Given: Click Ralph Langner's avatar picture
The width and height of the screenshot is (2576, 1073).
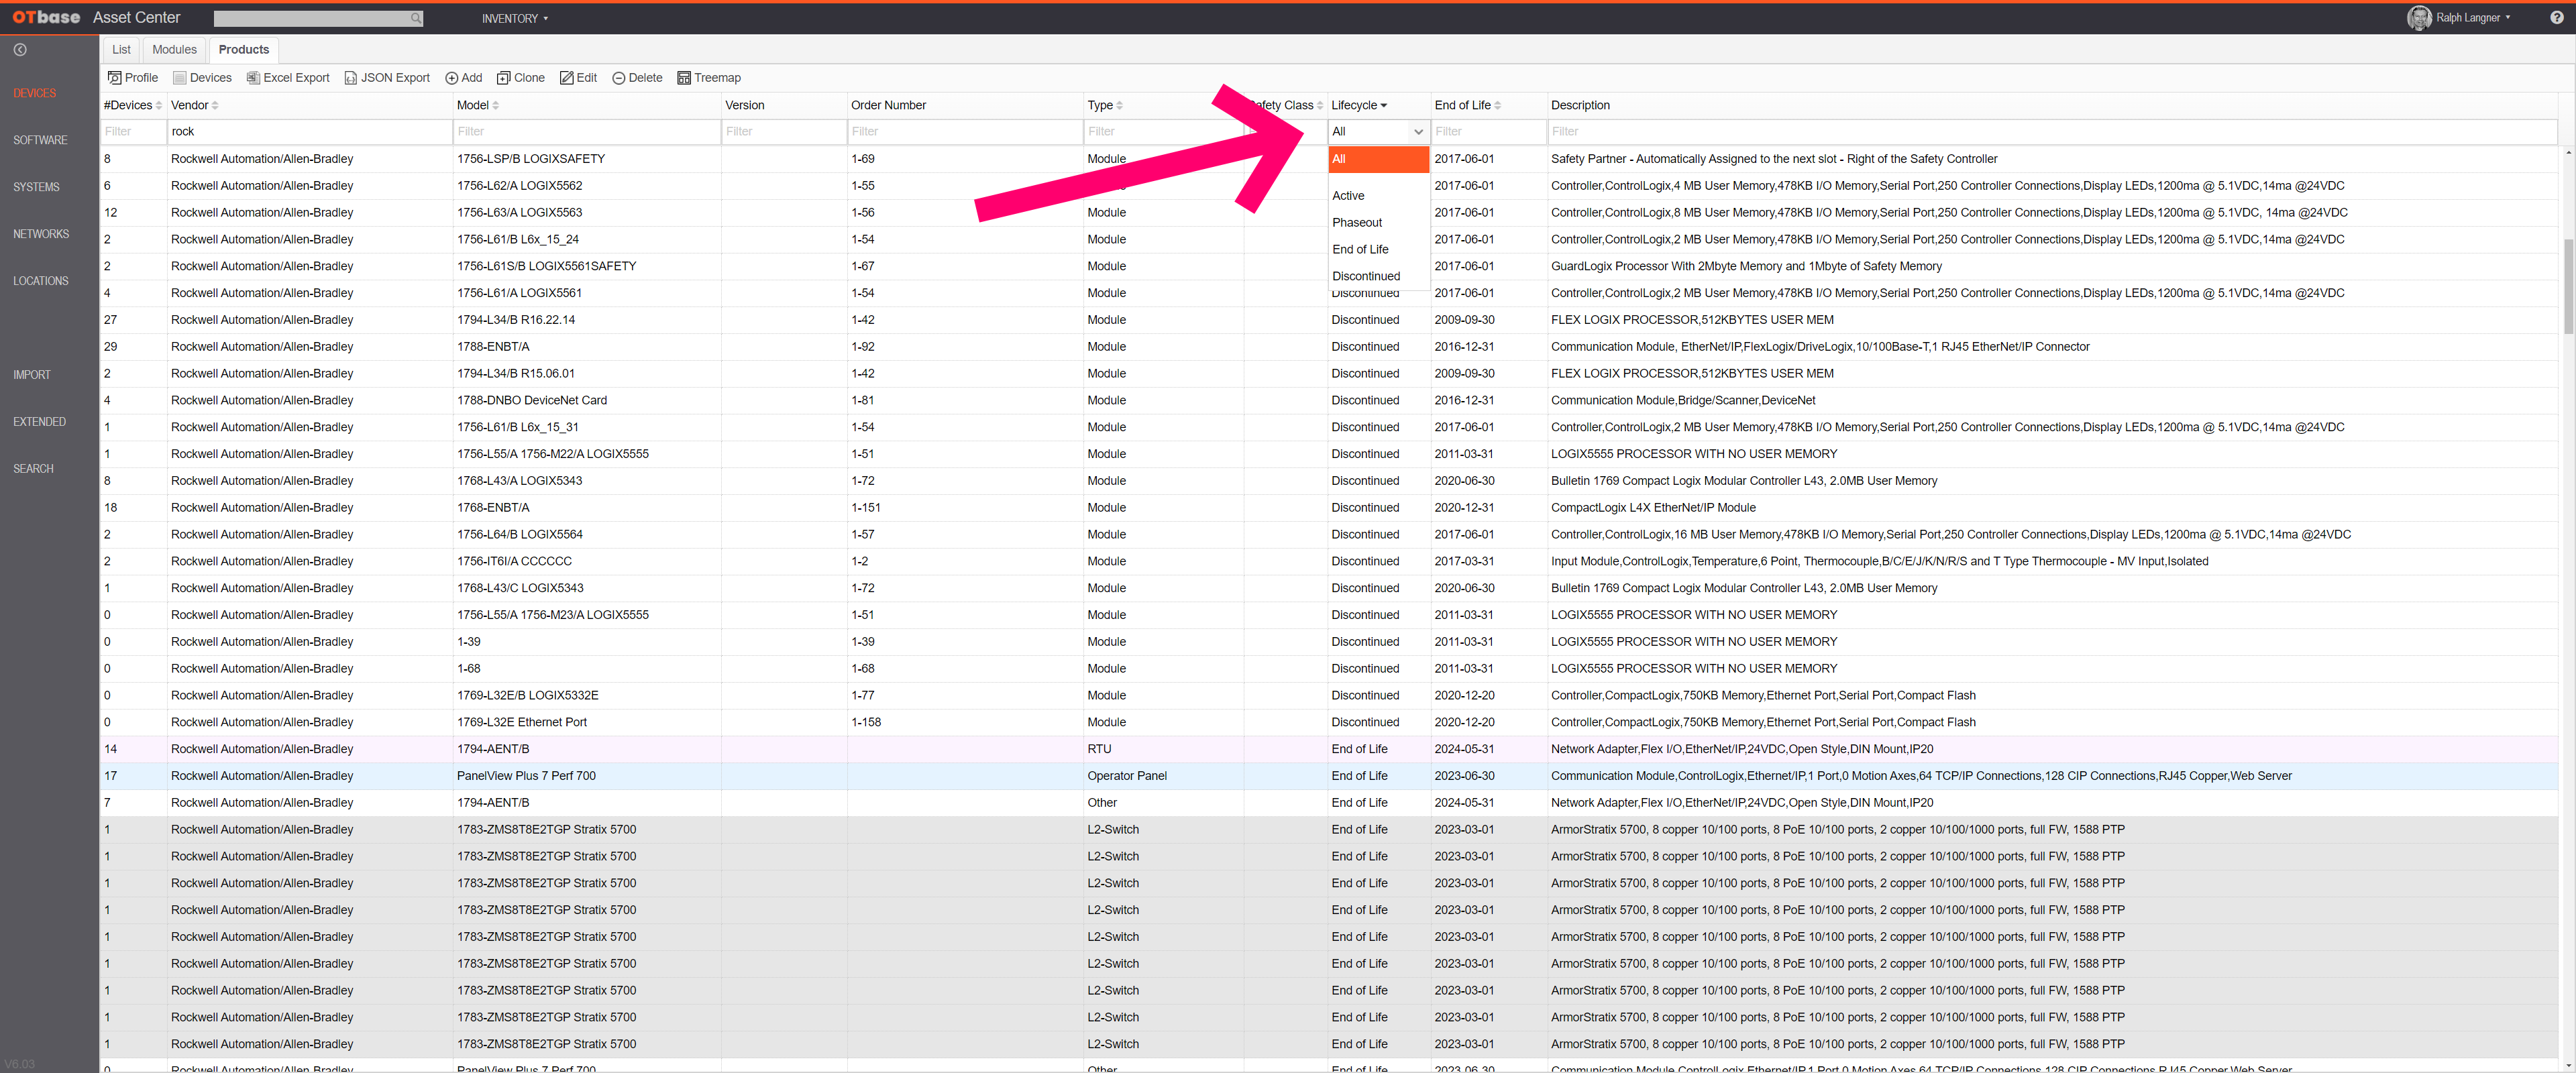Looking at the screenshot, I should (x=2418, y=18).
